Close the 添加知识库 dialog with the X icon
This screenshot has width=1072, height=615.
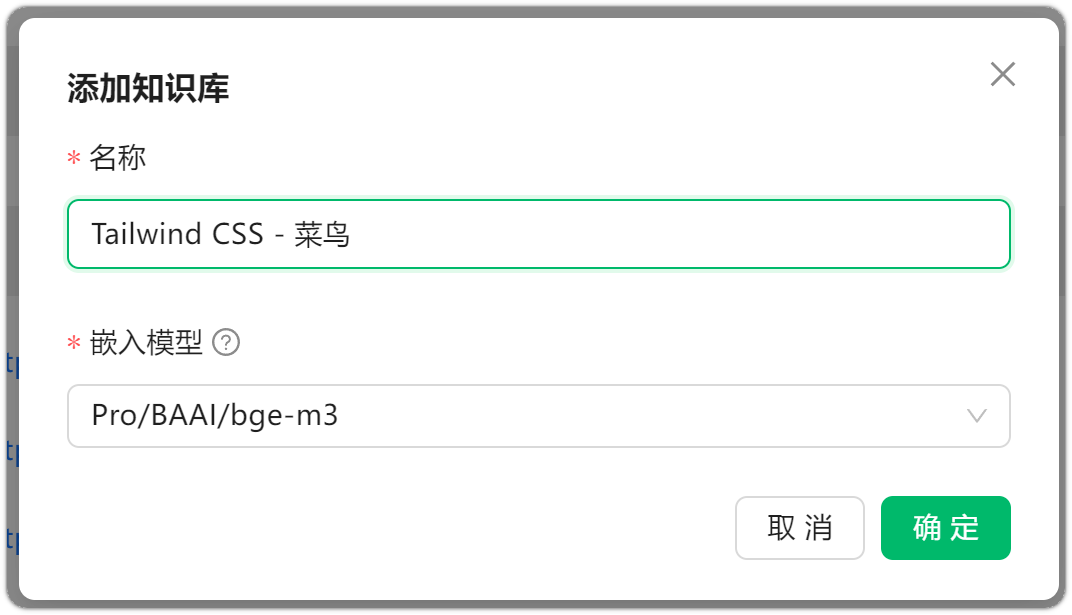click(1002, 74)
